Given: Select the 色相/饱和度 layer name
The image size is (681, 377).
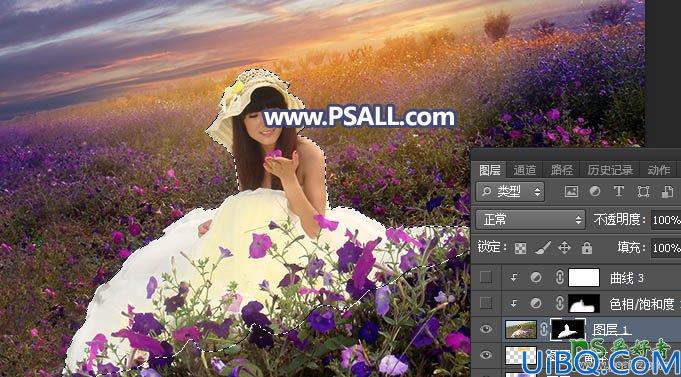Looking at the screenshot, I should click(641, 304).
